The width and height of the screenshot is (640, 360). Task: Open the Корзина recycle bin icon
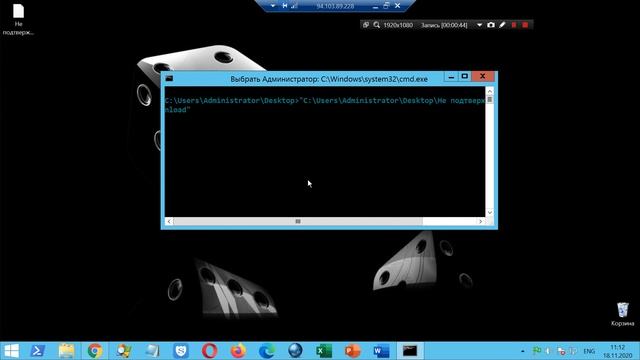[x=622, y=313]
